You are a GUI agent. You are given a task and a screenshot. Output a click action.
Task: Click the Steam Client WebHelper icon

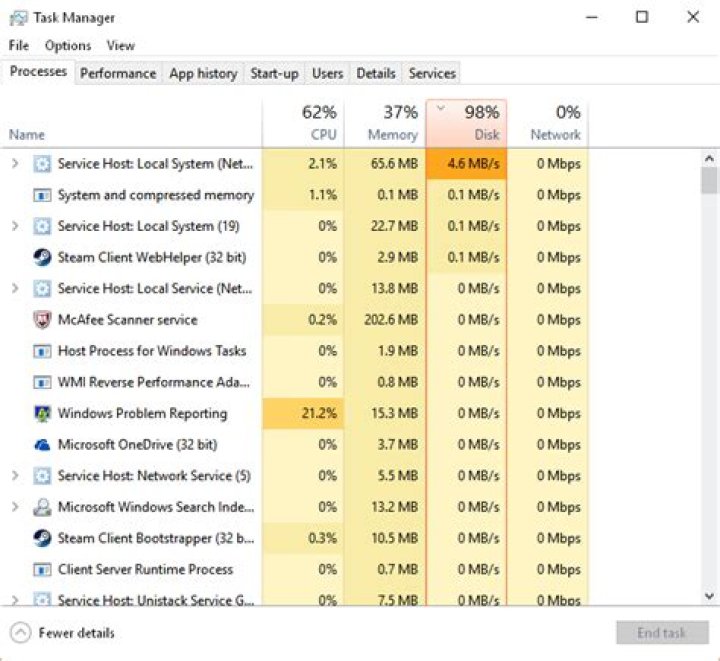coord(42,258)
